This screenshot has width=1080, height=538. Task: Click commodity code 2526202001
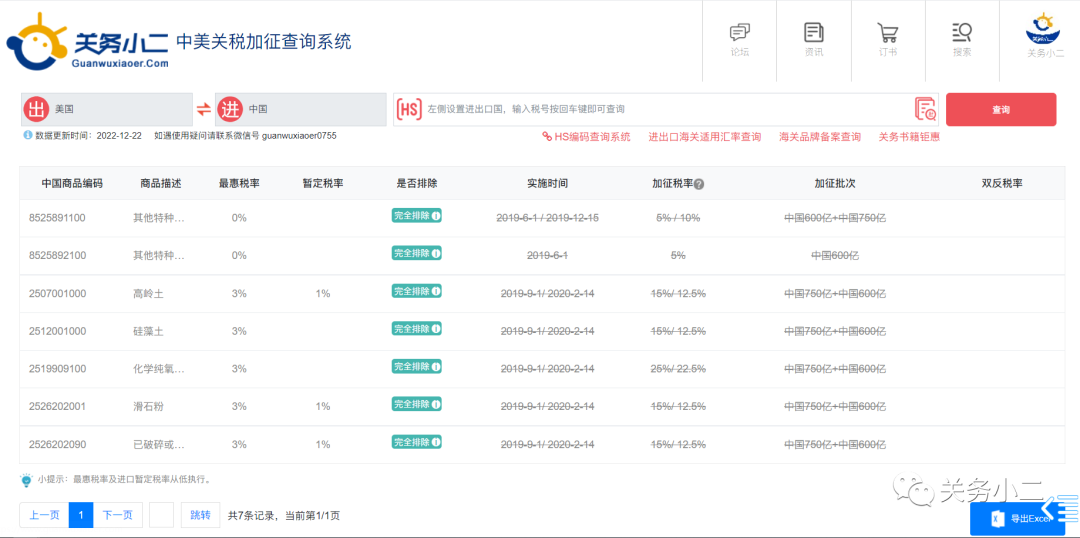coord(58,406)
